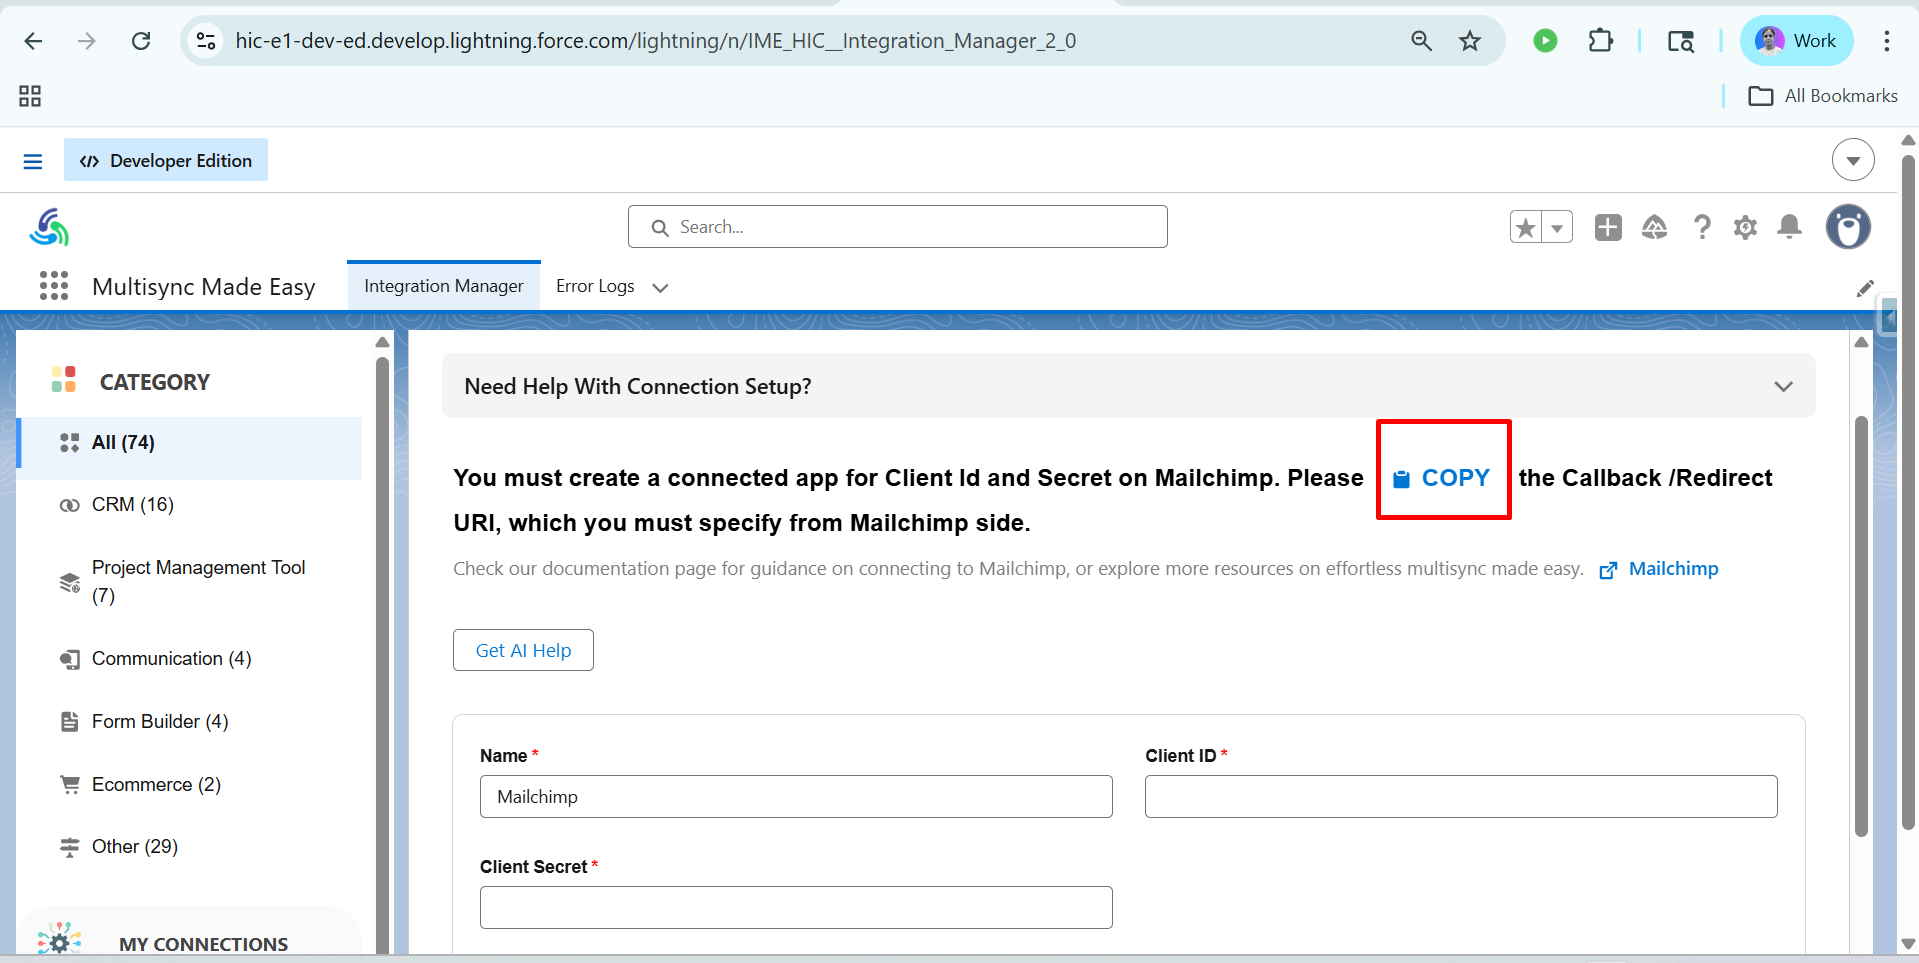Screen dimensions: 1919x963
Task: Expand the Error Logs tab chevron menu
Action: (x=660, y=287)
